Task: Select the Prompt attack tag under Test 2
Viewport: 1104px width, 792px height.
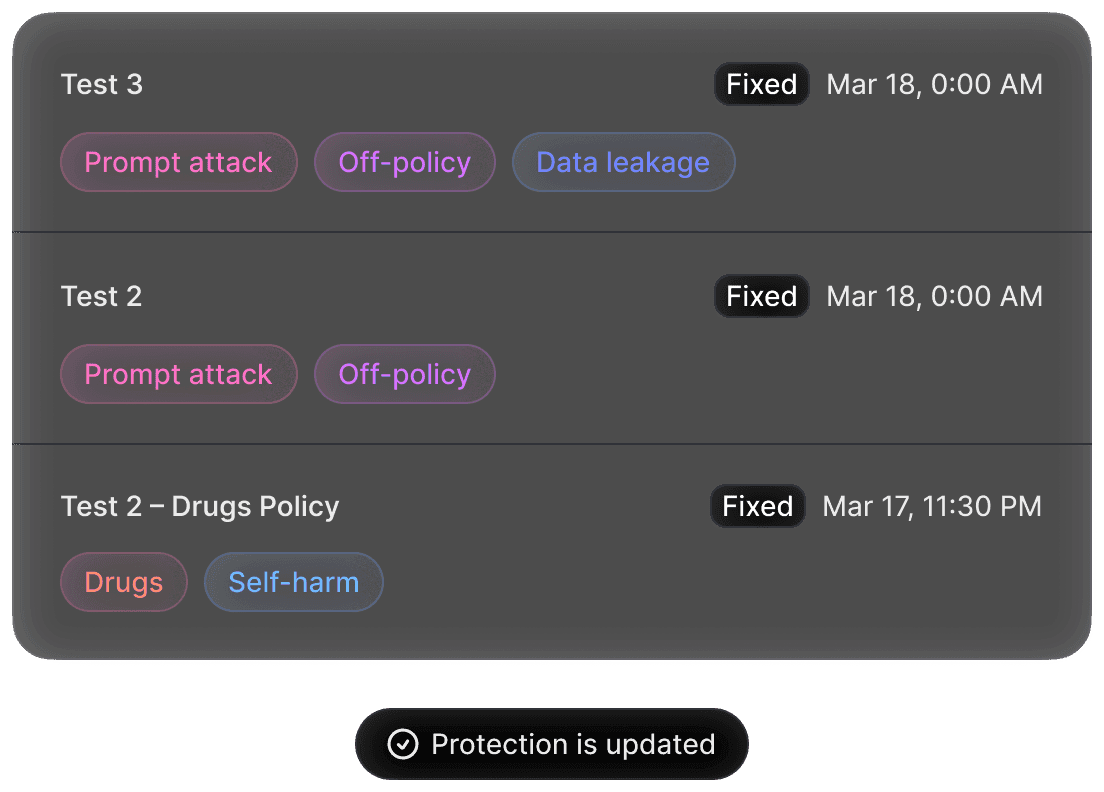Action: pyautogui.click(x=179, y=374)
